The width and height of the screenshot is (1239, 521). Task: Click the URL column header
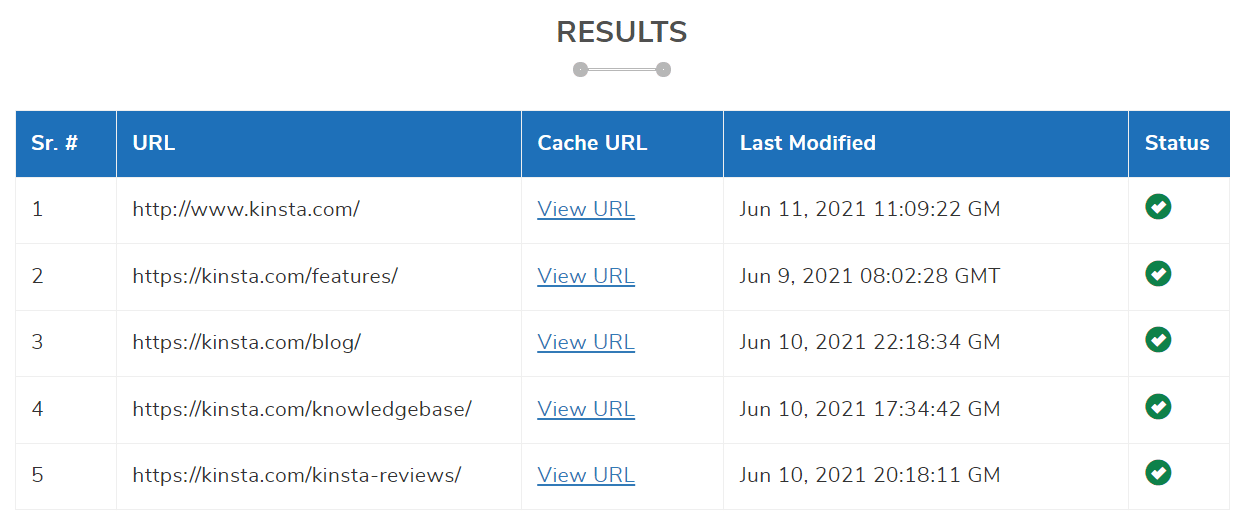point(154,143)
